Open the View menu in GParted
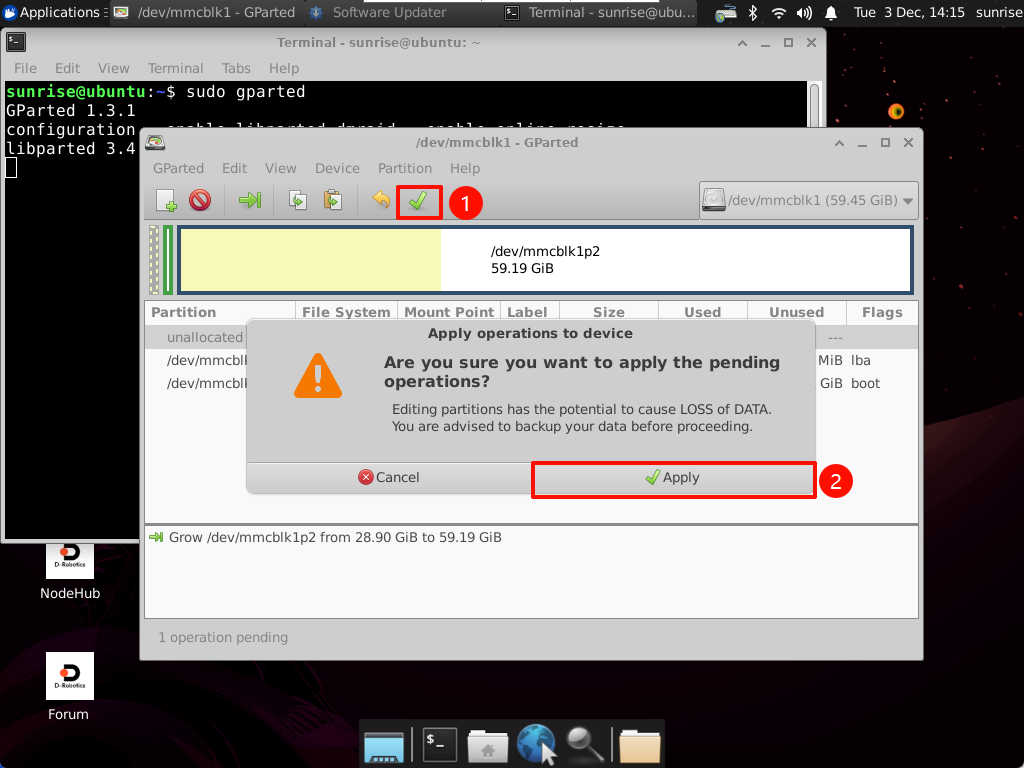The width and height of the screenshot is (1024, 768). 281,168
